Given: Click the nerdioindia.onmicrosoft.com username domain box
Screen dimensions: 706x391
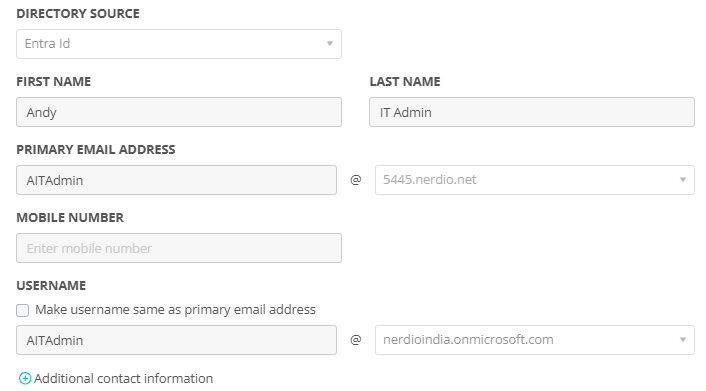Looking at the screenshot, I should [535, 340].
